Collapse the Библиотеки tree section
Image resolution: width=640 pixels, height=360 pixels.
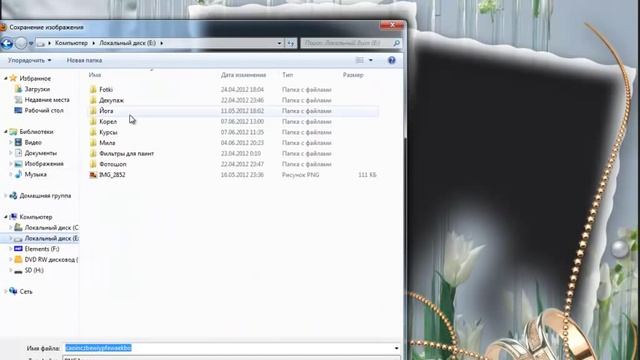(x=6, y=132)
